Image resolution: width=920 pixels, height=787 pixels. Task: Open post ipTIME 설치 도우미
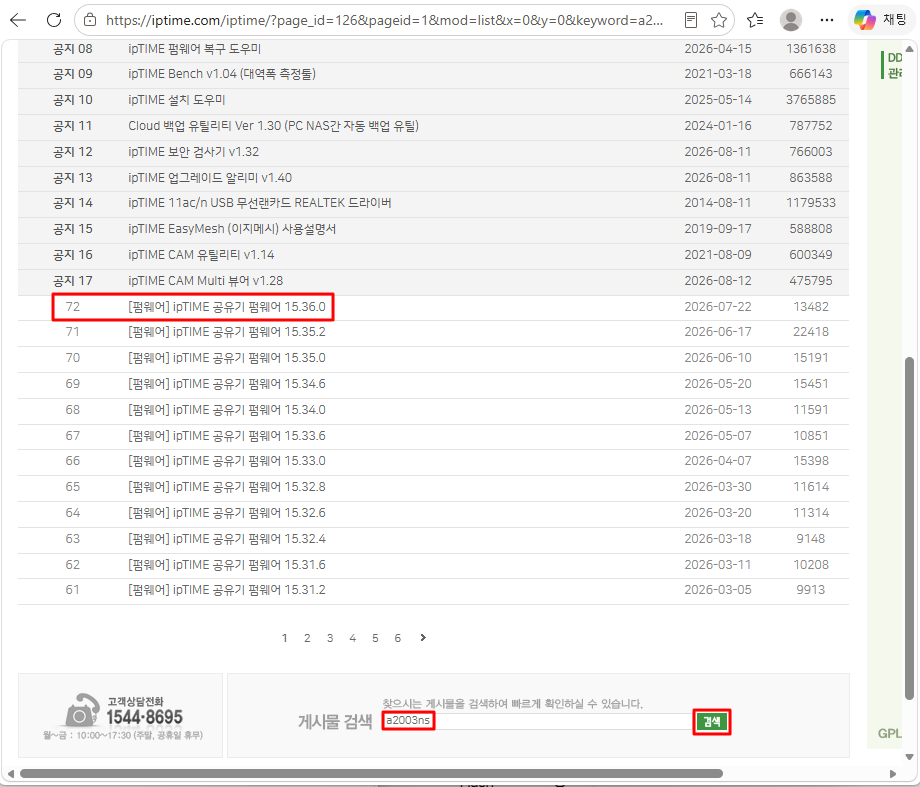click(177, 100)
